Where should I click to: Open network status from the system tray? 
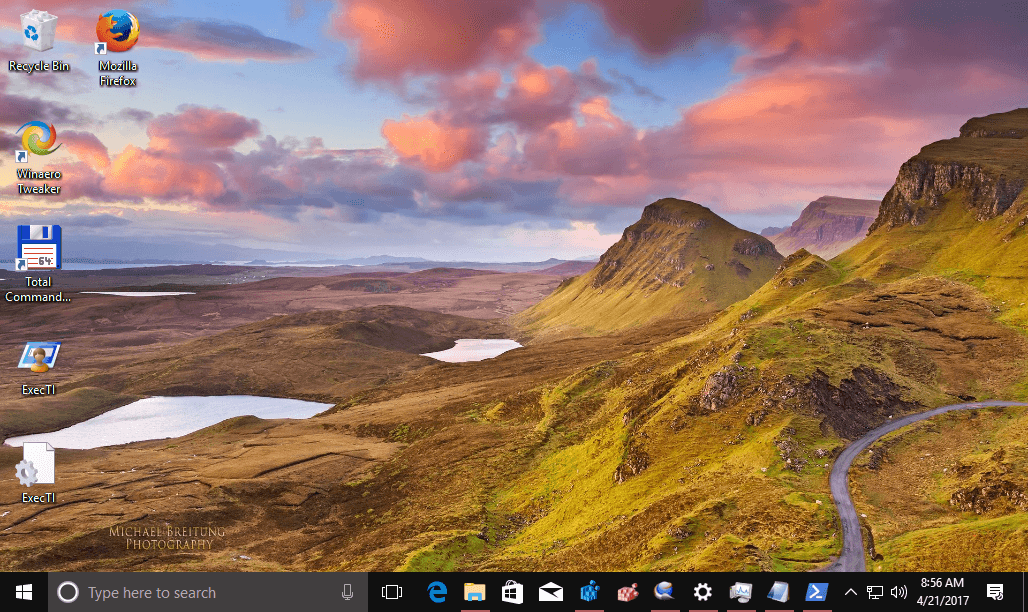(874, 592)
